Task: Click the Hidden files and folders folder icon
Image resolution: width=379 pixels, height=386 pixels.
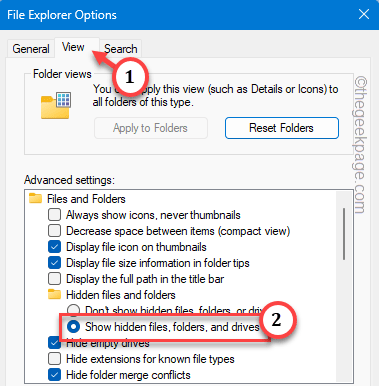Action: 54,295
